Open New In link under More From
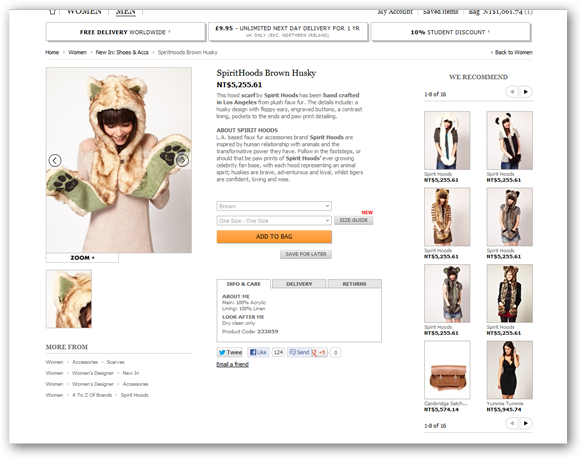 click(131, 373)
